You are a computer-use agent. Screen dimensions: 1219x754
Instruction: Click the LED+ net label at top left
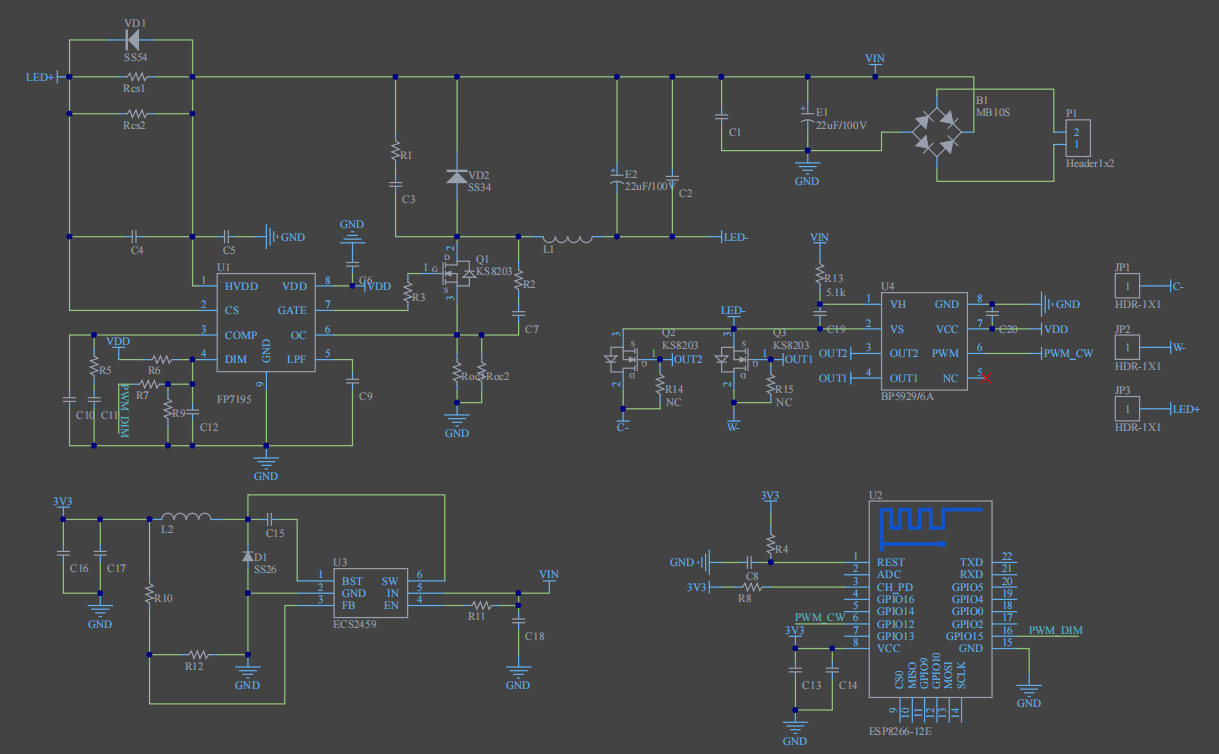[x=41, y=77]
